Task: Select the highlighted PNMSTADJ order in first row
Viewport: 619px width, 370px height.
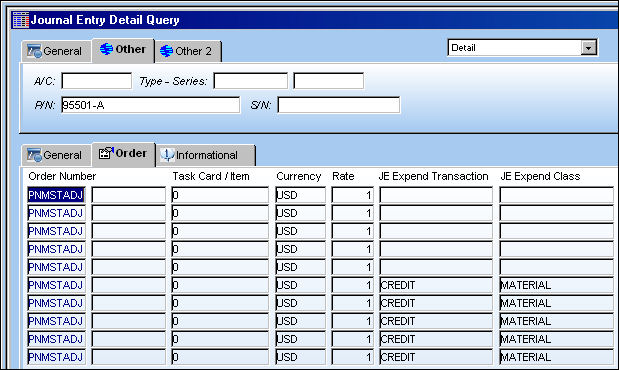Action: pyautogui.click(x=56, y=195)
